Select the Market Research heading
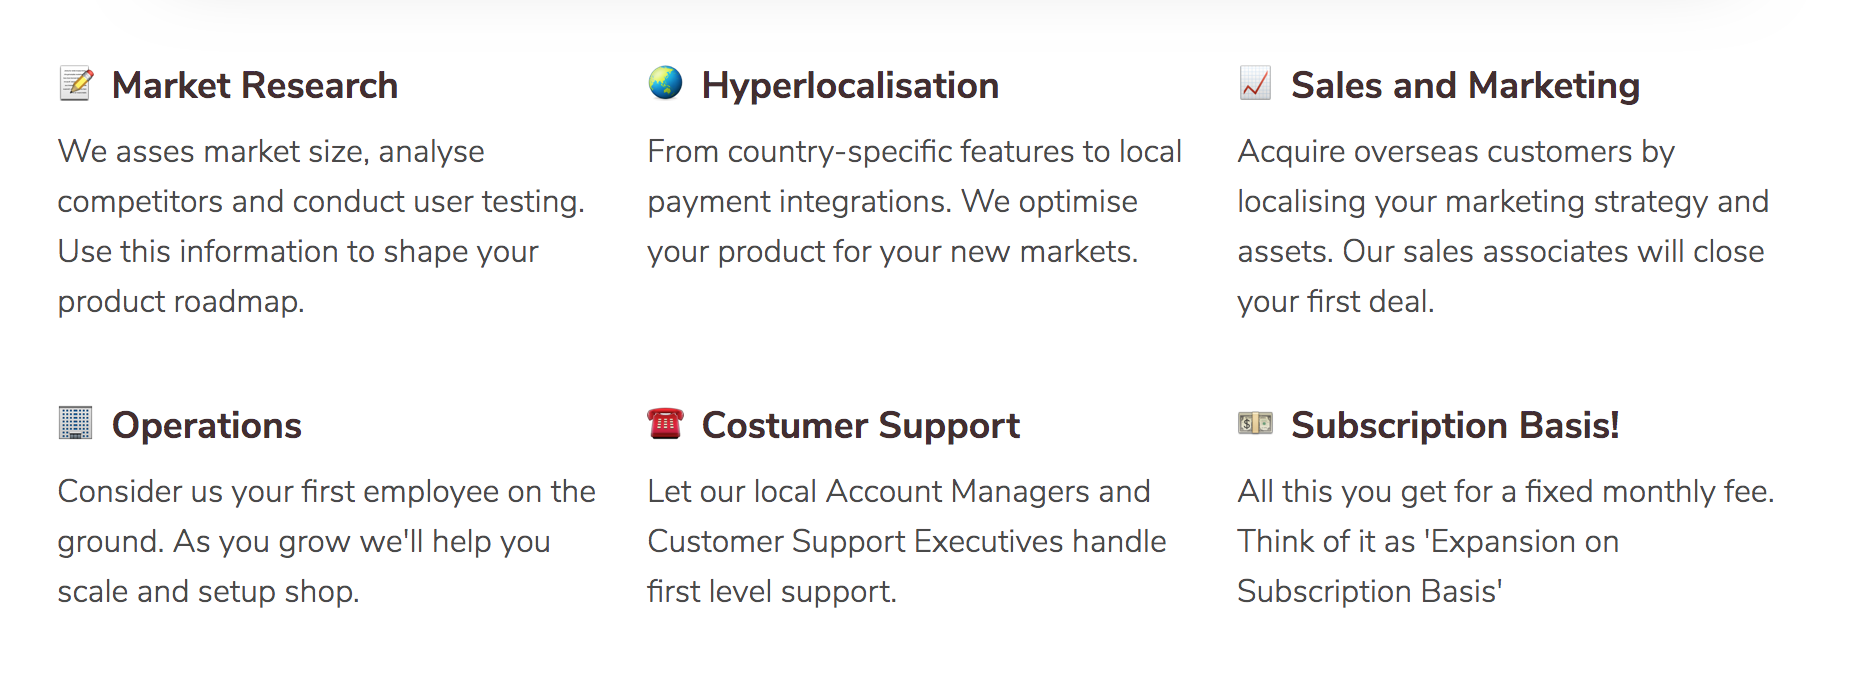Image resolution: width=1864 pixels, height=694 pixels. click(255, 86)
